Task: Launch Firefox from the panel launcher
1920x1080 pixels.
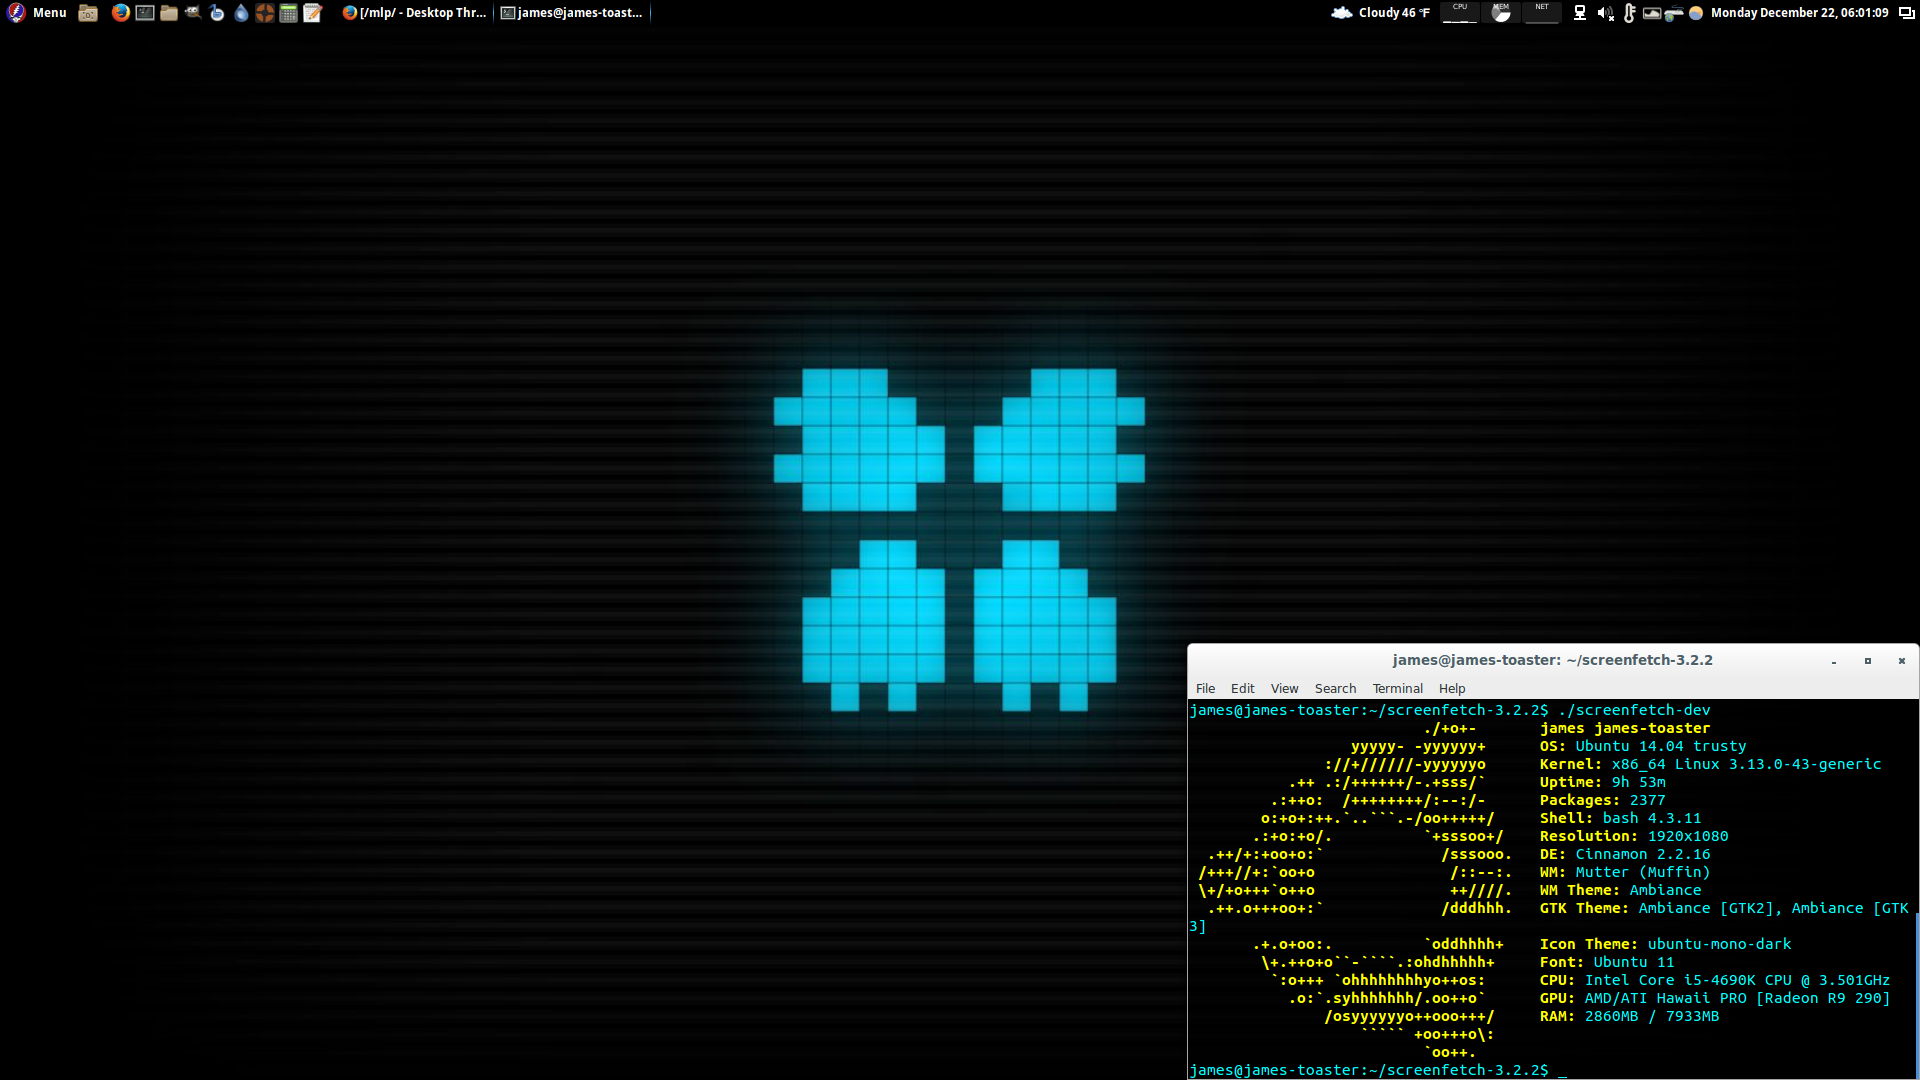Action: pos(120,13)
